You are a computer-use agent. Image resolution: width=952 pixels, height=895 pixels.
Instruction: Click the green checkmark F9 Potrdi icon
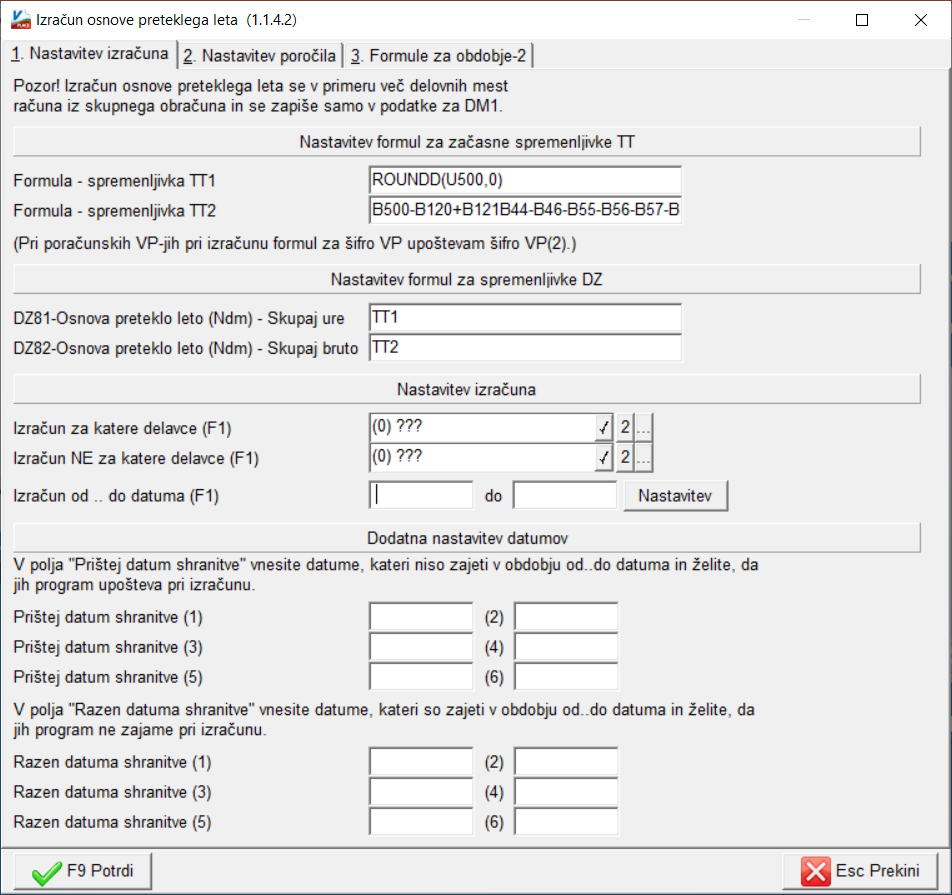47,873
